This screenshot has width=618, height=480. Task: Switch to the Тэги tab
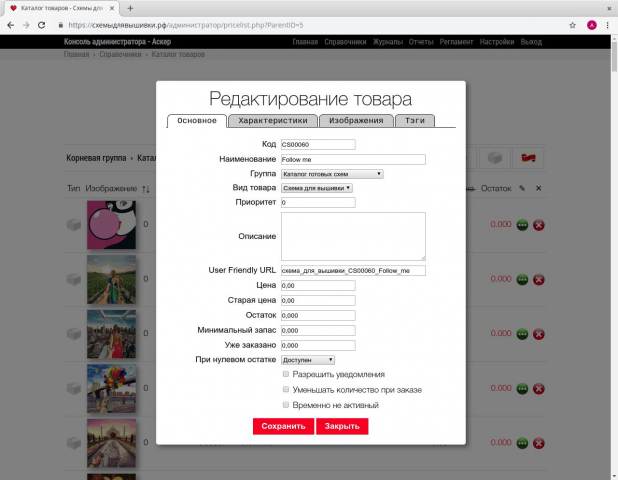click(x=415, y=121)
